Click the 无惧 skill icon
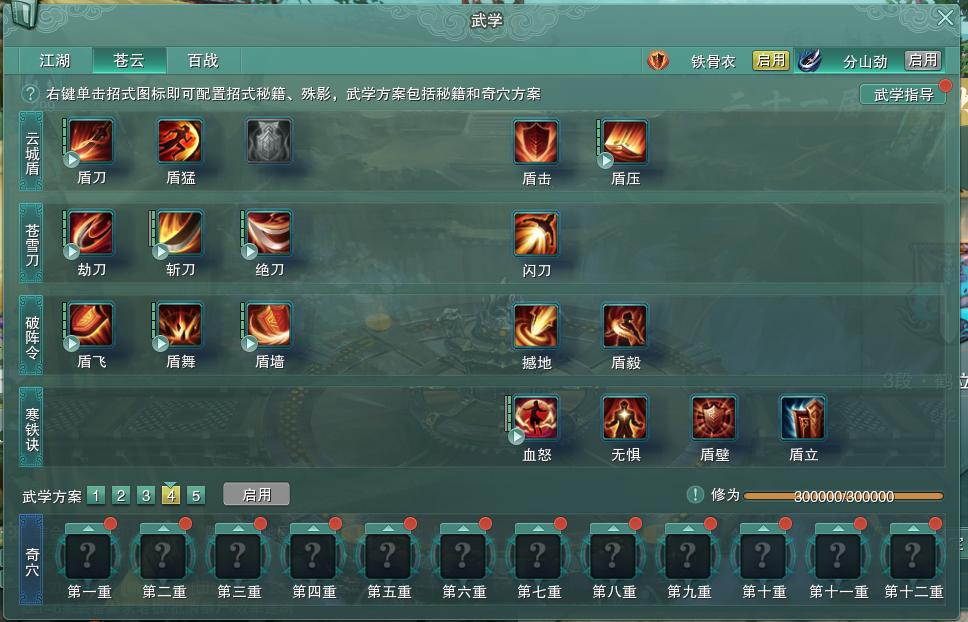This screenshot has width=968, height=622. (x=625, y=418)
